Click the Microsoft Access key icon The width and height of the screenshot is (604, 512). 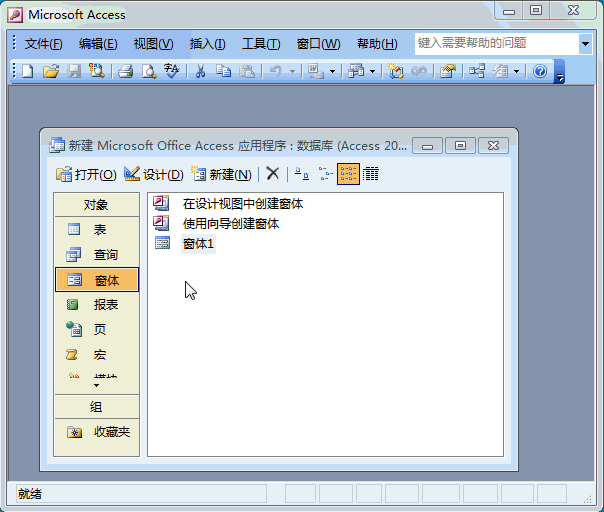(x=16, y=15)
